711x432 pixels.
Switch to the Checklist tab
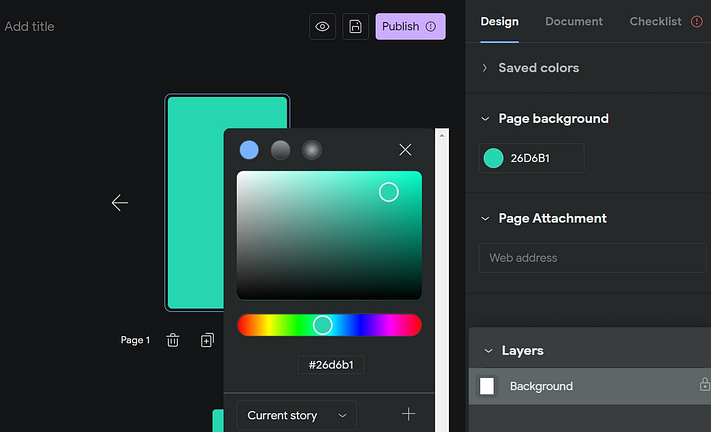(x=655, y=21)
